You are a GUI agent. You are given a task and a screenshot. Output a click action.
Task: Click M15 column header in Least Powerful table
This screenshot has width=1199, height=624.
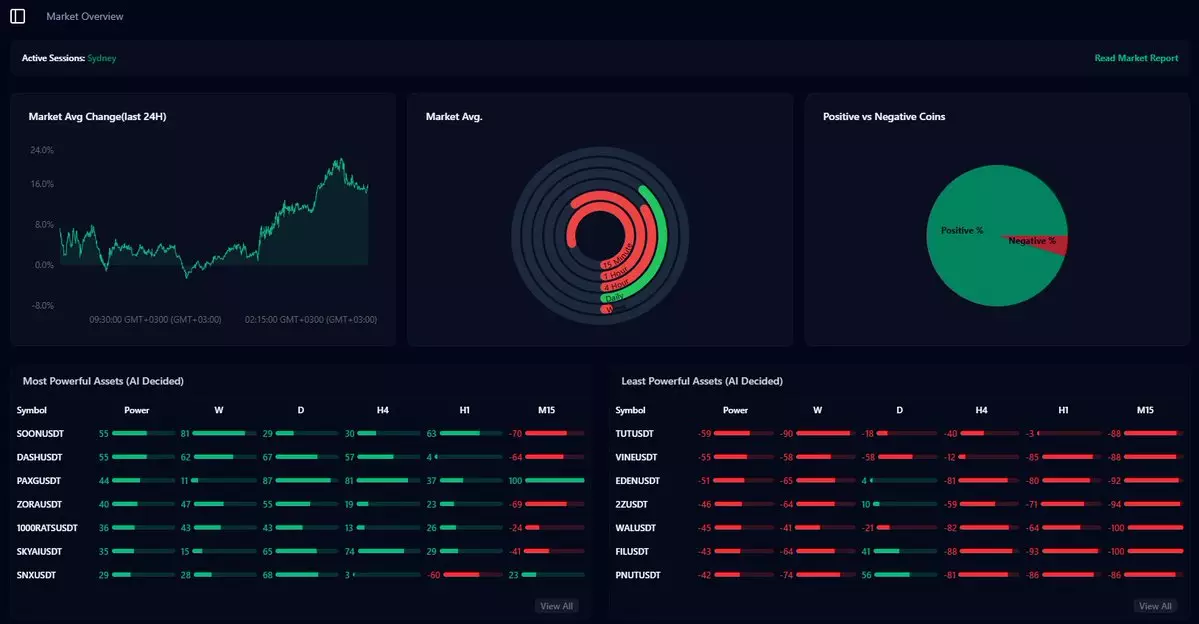[x=1145, y=410]
